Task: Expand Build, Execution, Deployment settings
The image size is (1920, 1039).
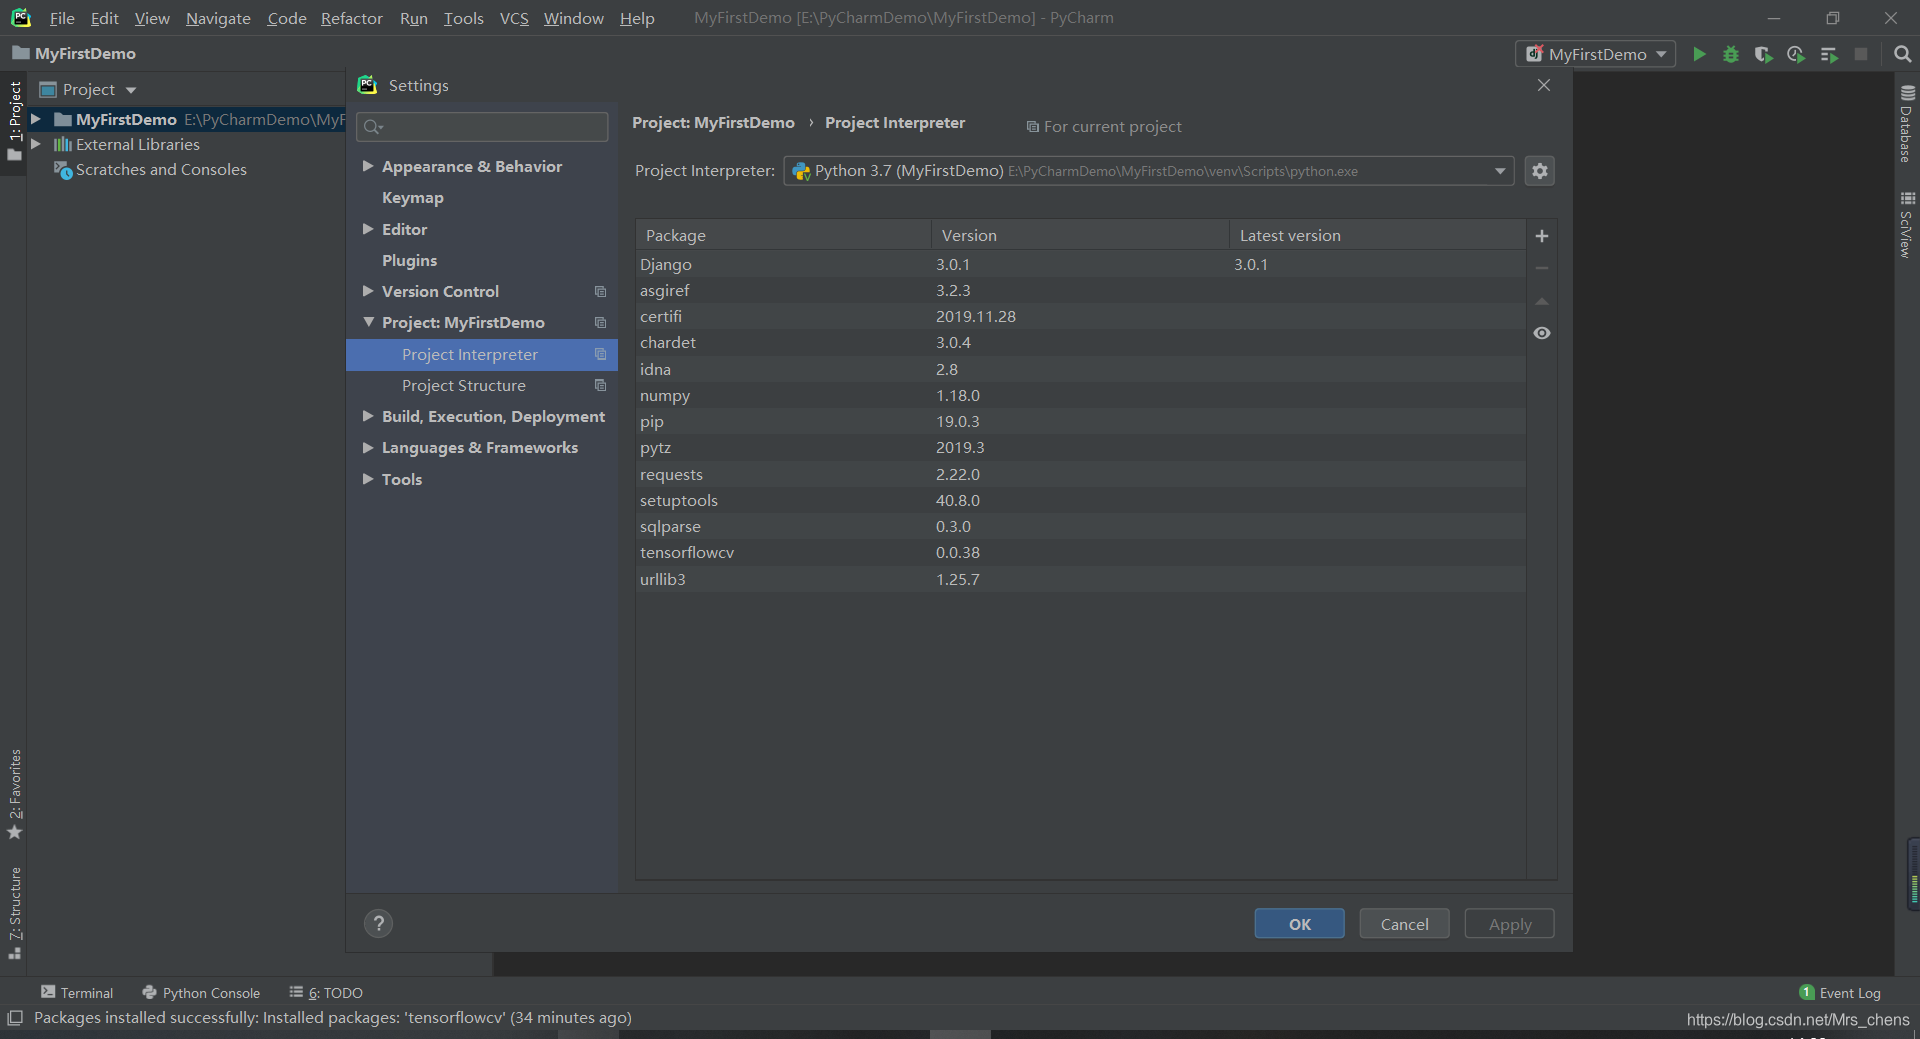Action: [368, 416]
